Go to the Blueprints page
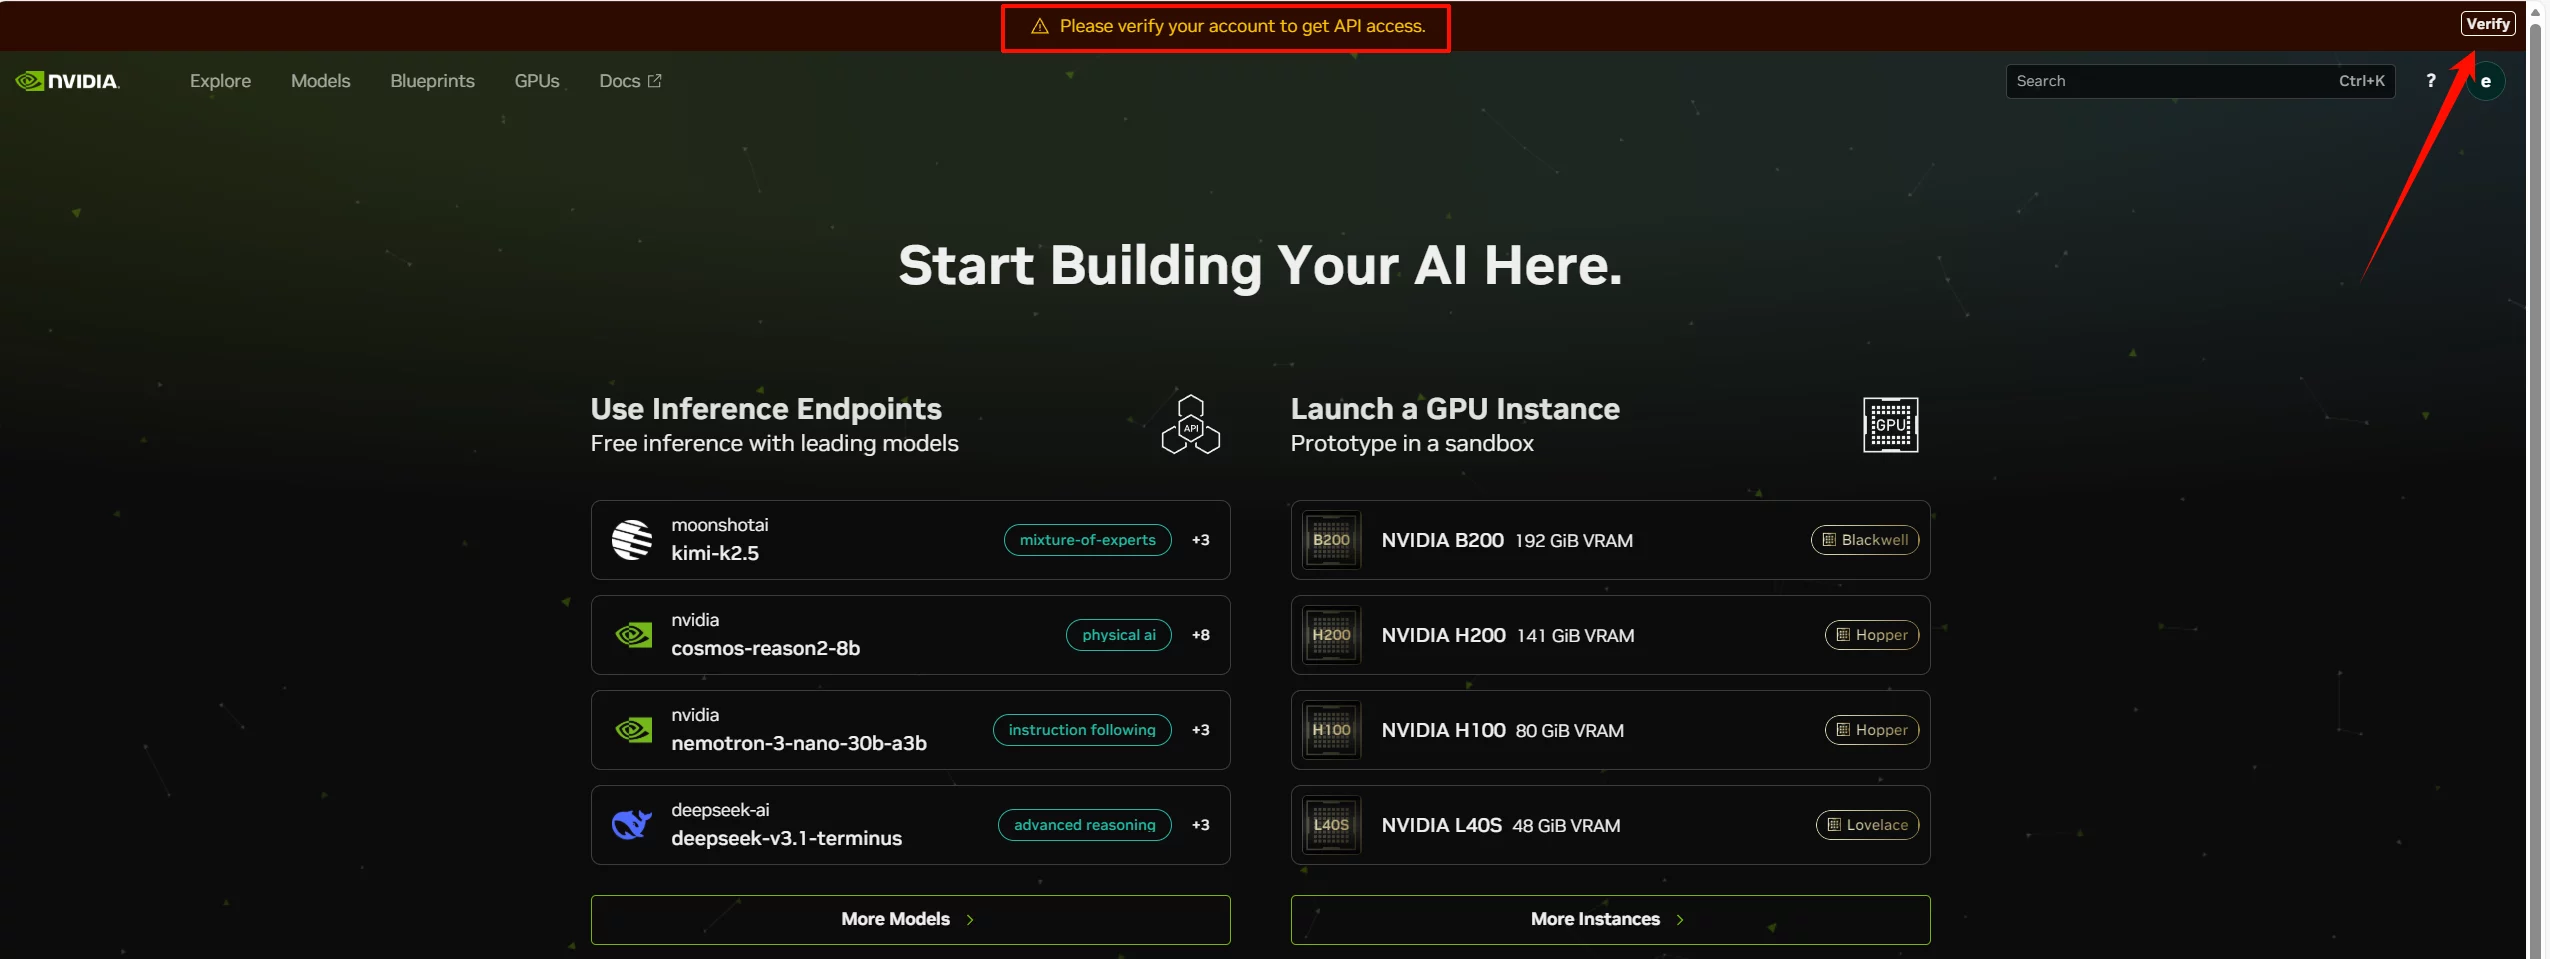 point(432,81)
